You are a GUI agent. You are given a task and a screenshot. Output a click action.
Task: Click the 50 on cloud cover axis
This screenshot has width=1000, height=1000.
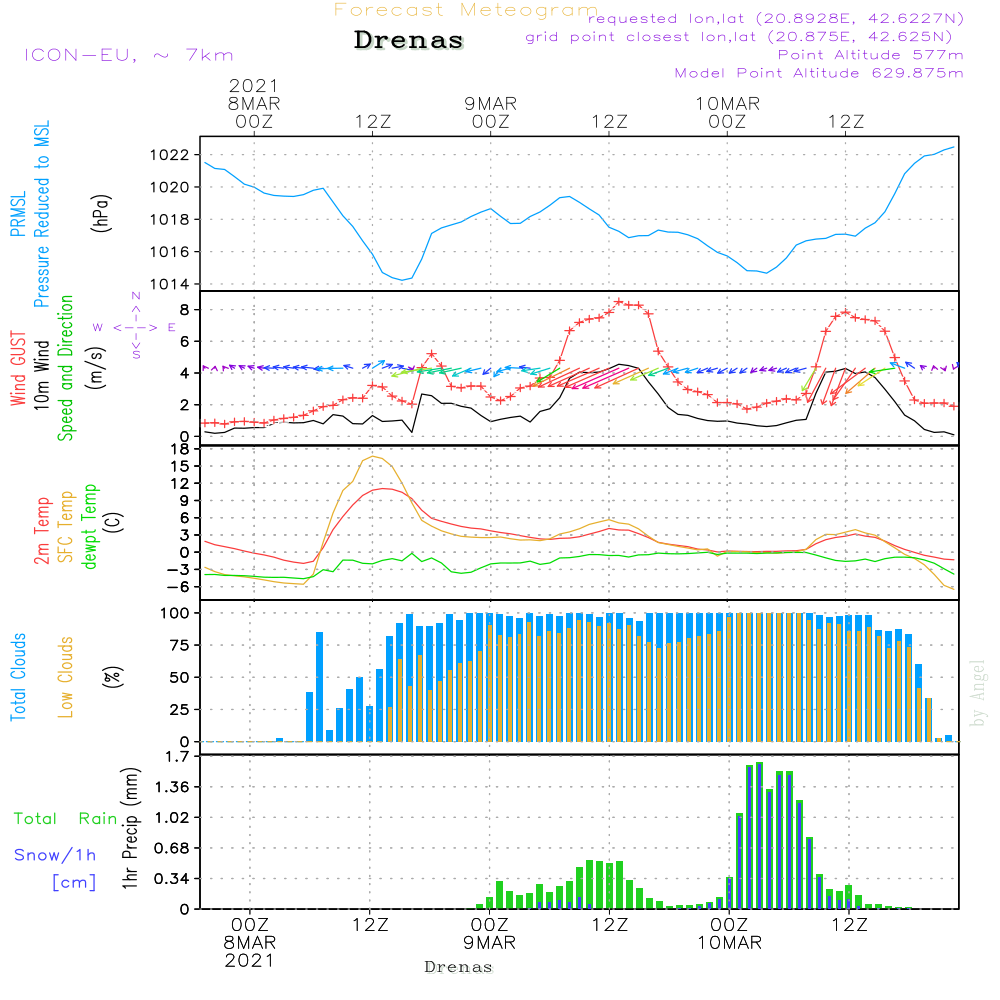click(x=180, y=677)
